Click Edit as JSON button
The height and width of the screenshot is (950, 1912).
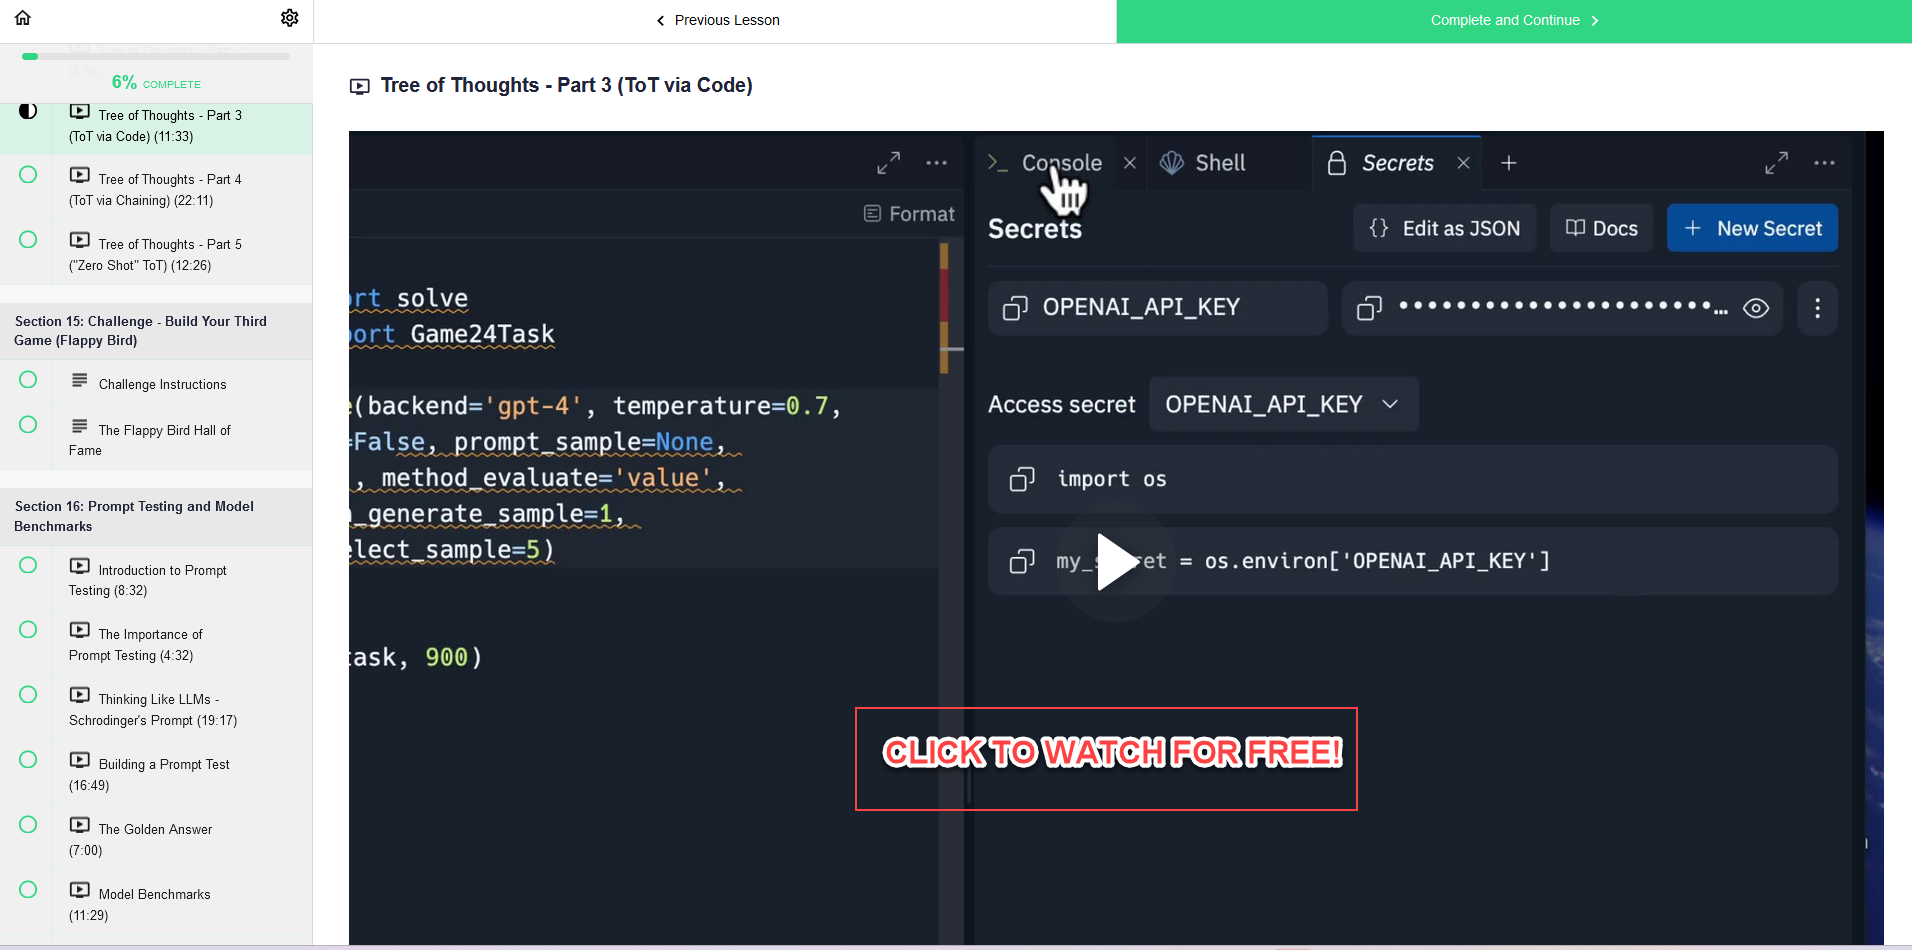tap(1445, 228)
